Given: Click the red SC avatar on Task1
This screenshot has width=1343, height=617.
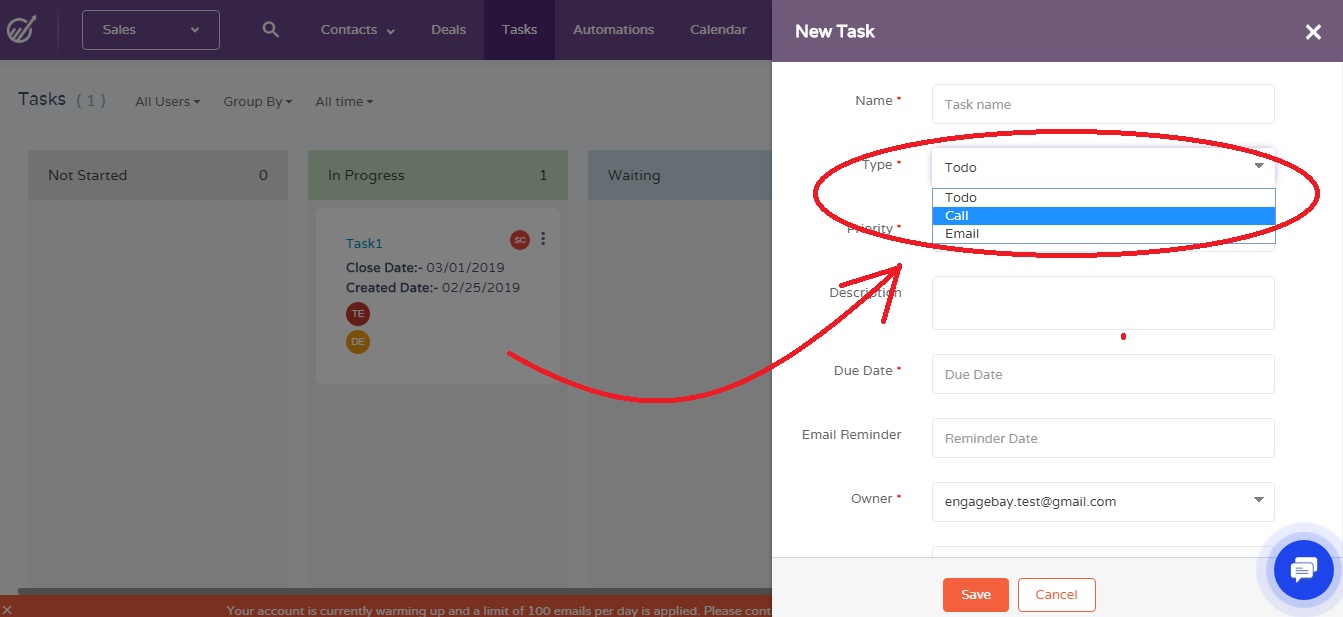Looking at the screenshot, I should point(519,240).
